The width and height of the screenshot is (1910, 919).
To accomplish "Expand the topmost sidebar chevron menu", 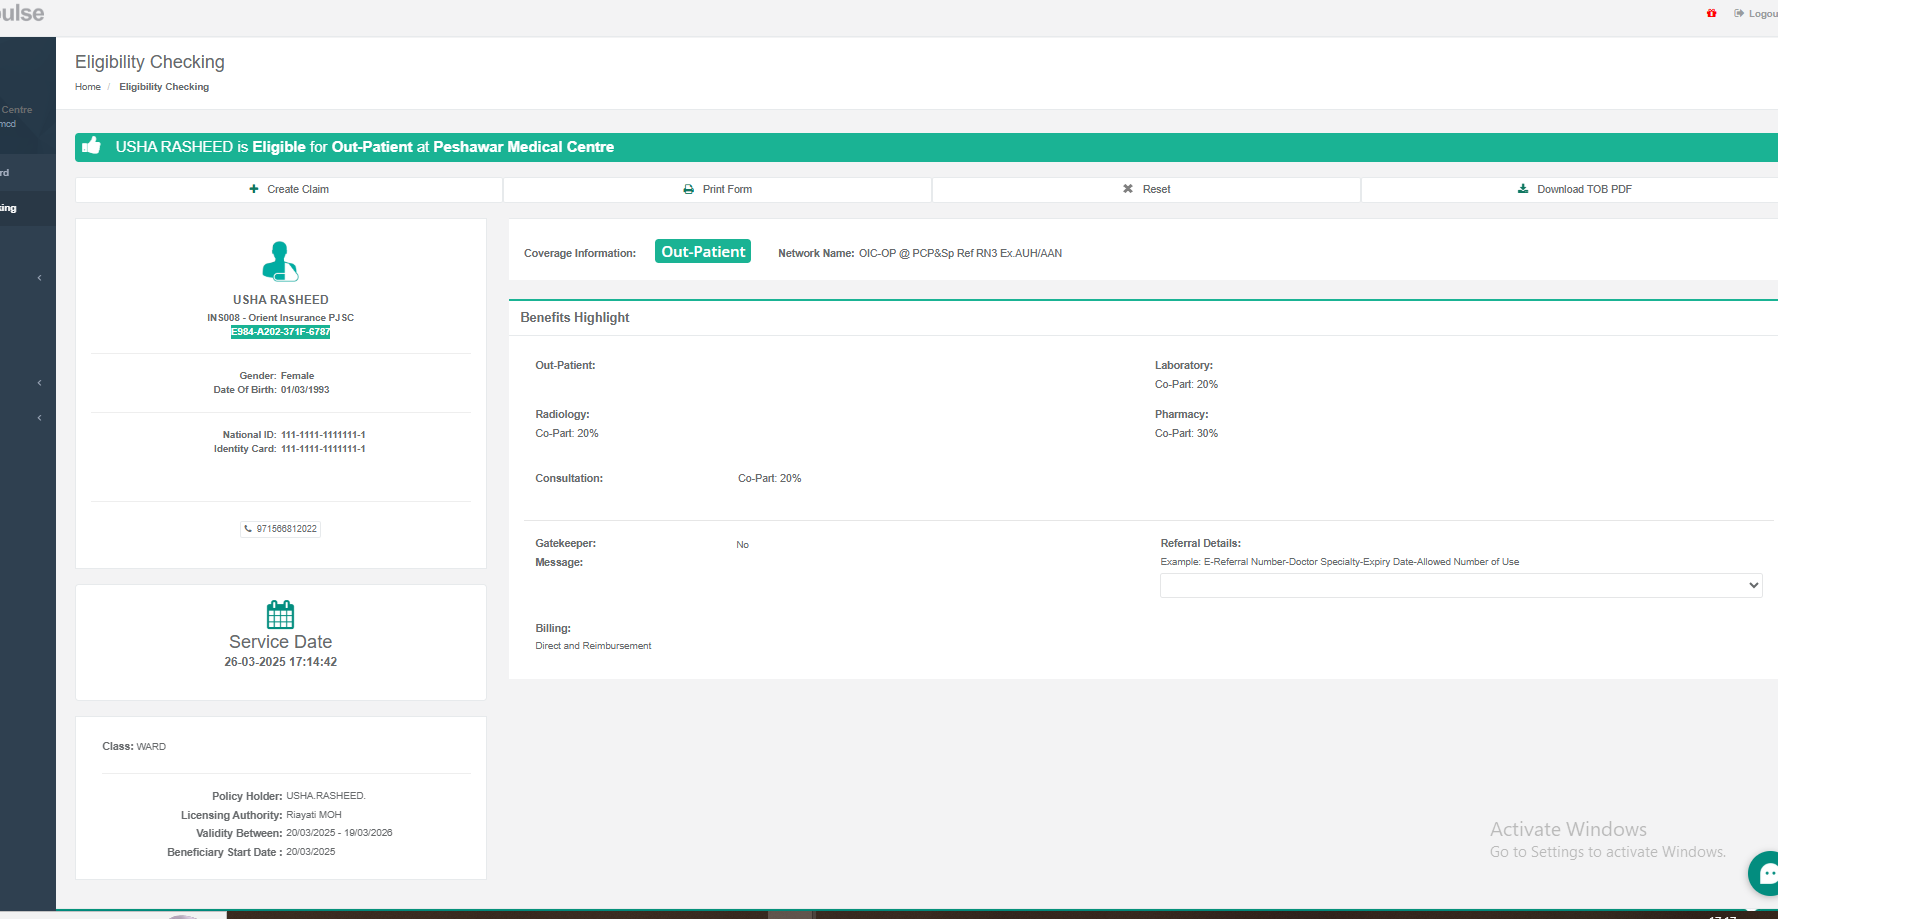I will coord(39,278).
